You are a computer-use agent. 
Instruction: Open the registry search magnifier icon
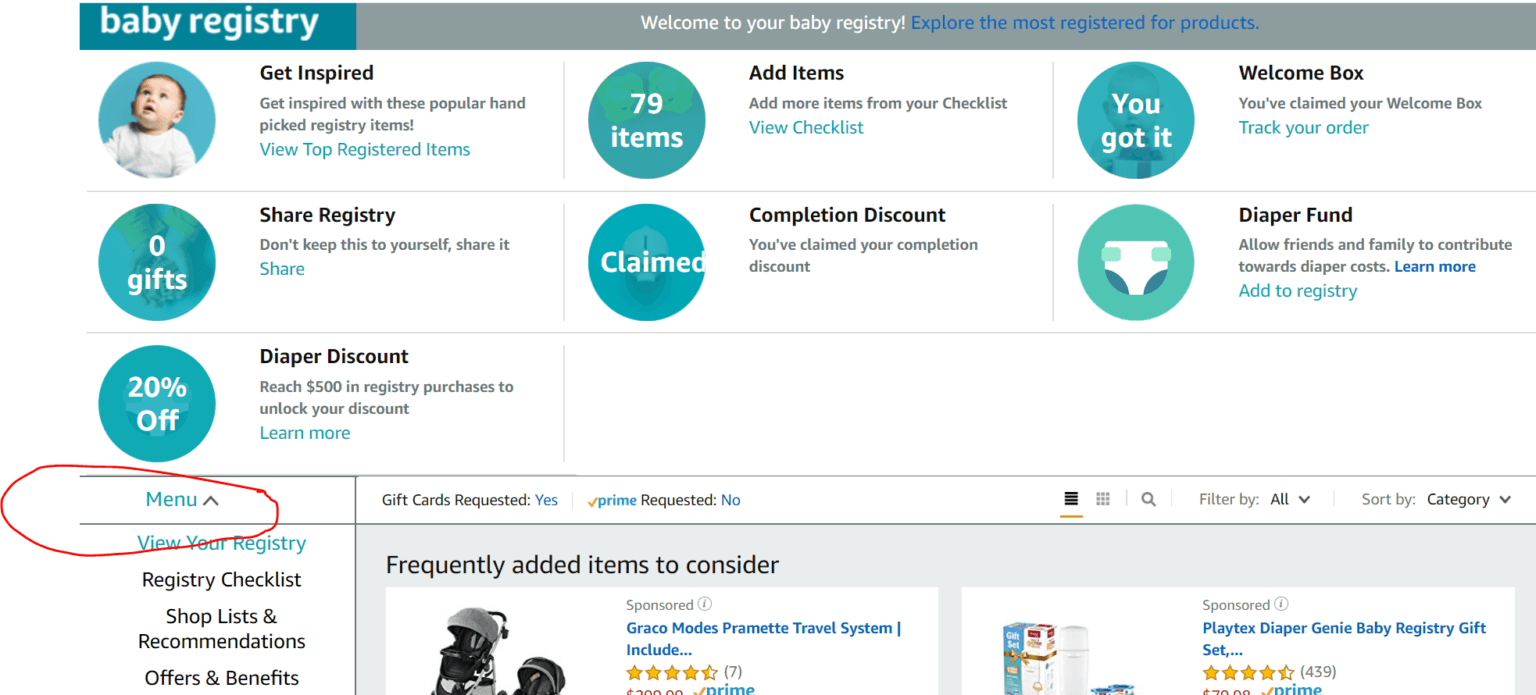pos(1147,498)
